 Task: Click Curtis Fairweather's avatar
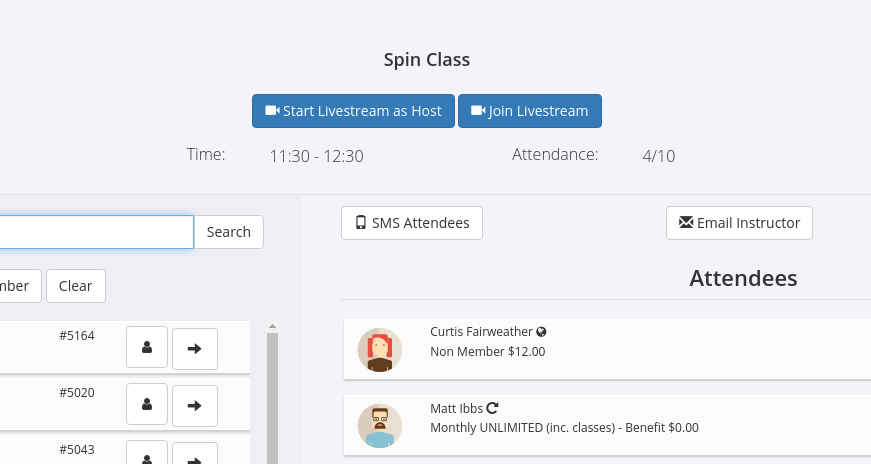[x=379, y=350]
